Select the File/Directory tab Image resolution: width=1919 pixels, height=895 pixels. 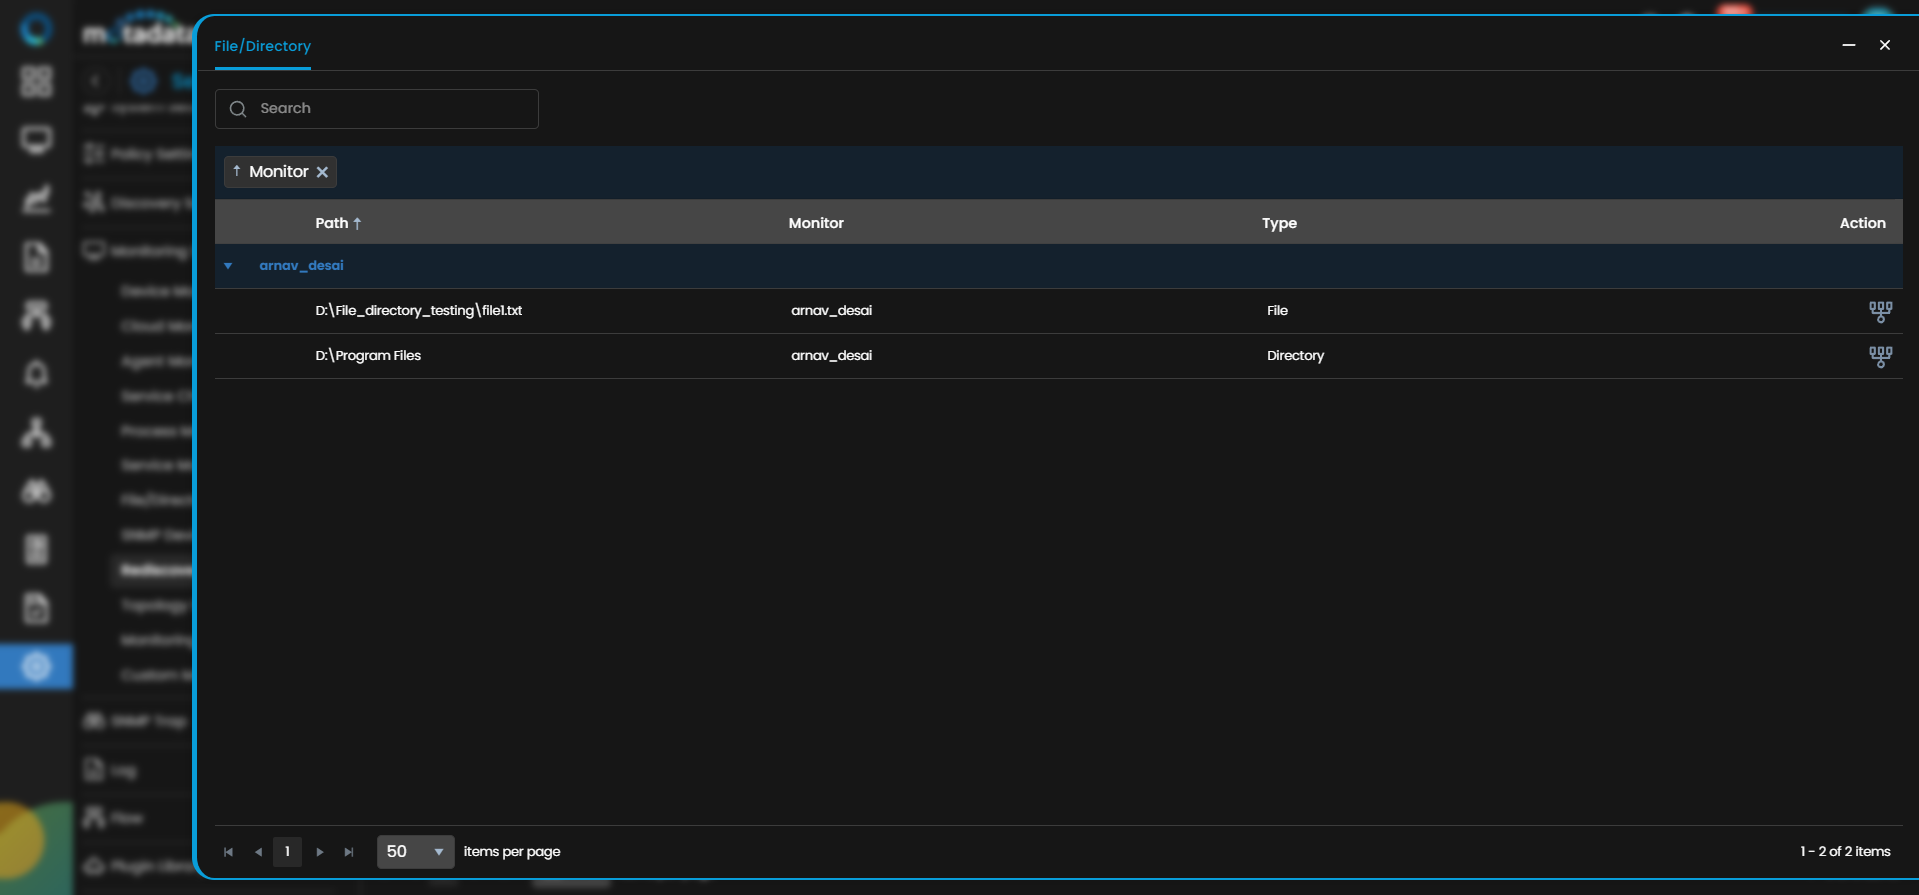pos(262,46)
